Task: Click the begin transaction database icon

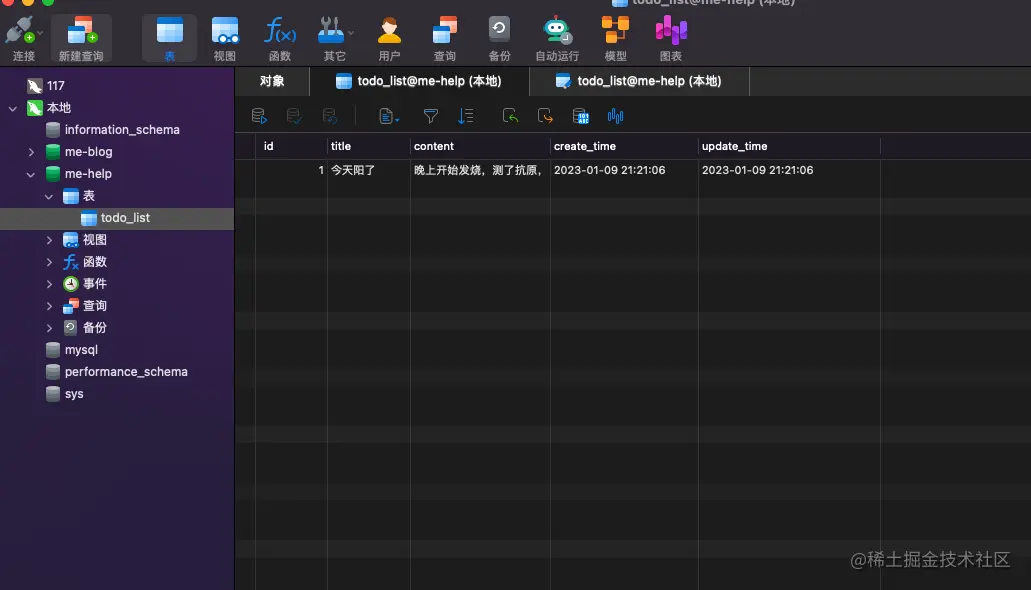Action: pyautogui.click(x=259, y=116)
